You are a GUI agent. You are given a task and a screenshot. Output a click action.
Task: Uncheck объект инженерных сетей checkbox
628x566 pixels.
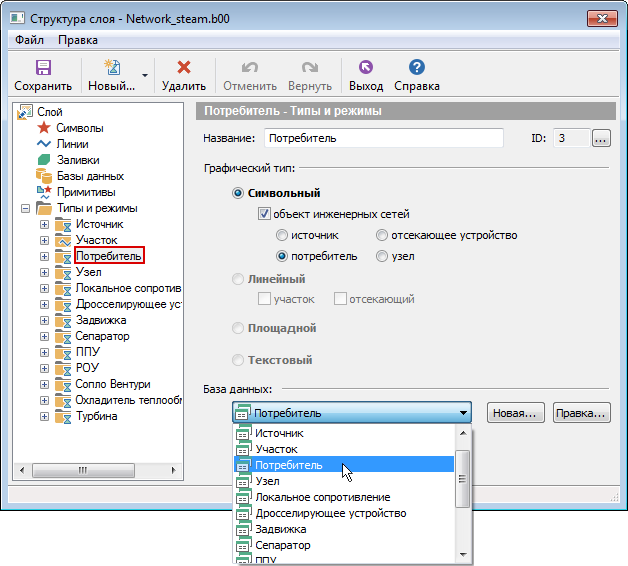point(265,214)
